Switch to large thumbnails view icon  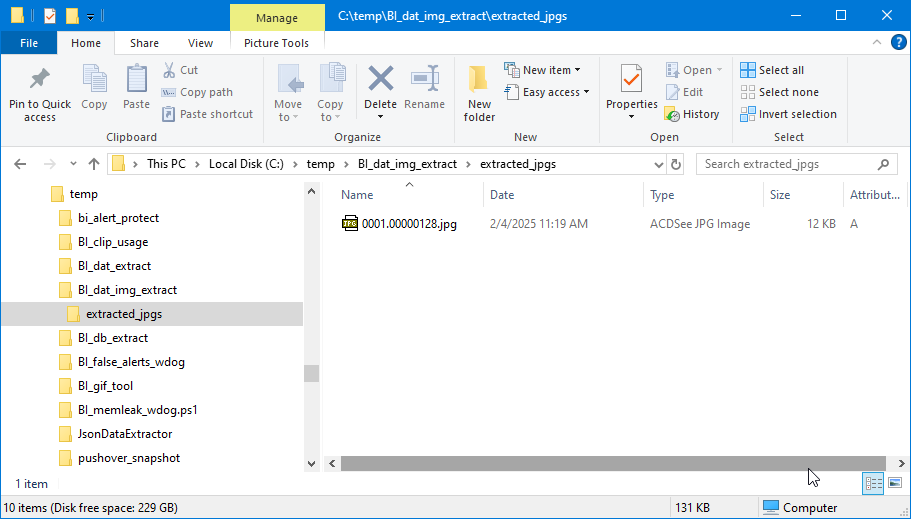(x=895, y=484)
